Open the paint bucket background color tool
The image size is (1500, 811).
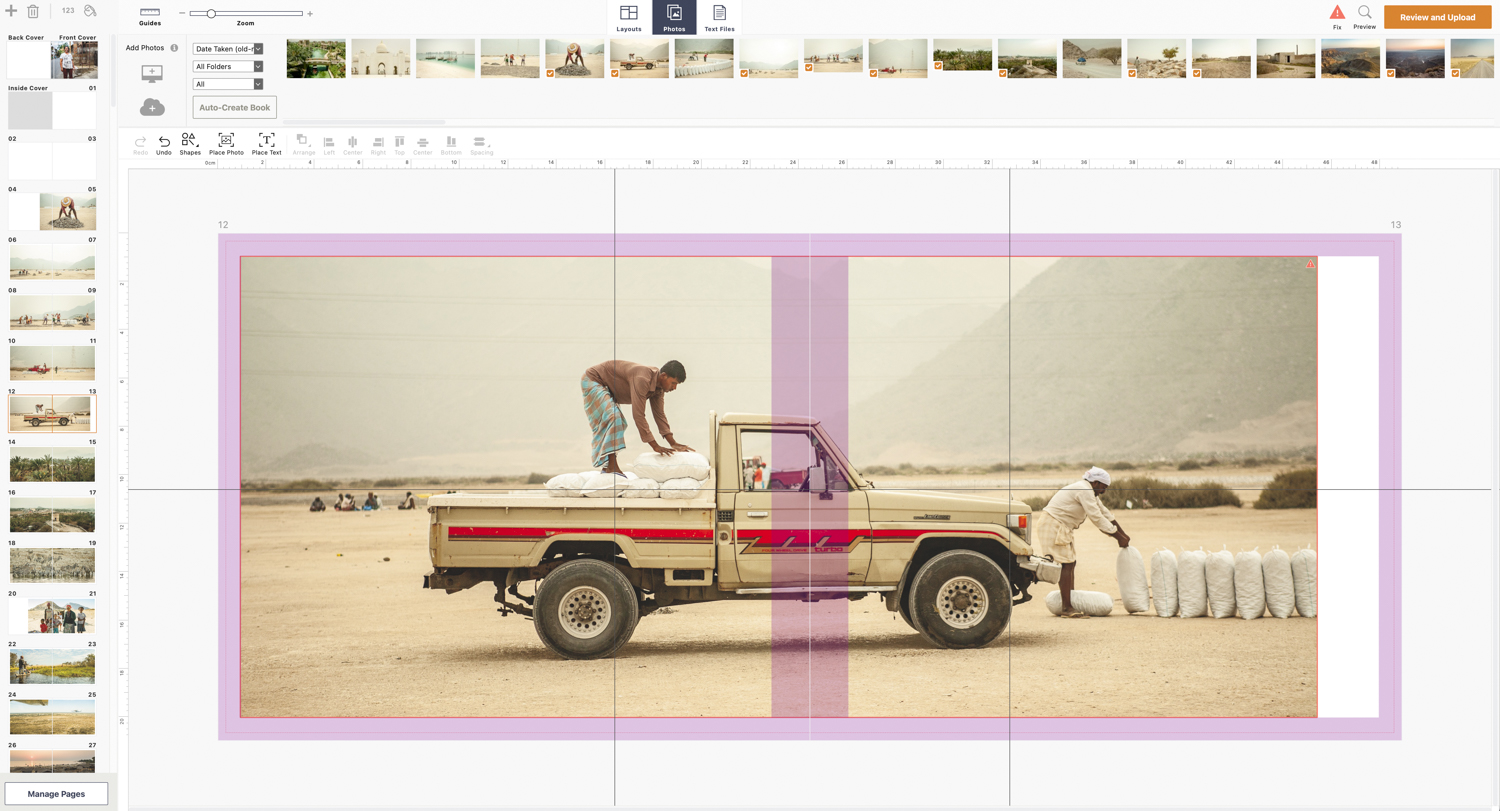pyautogui.click(x=90, y=11)
